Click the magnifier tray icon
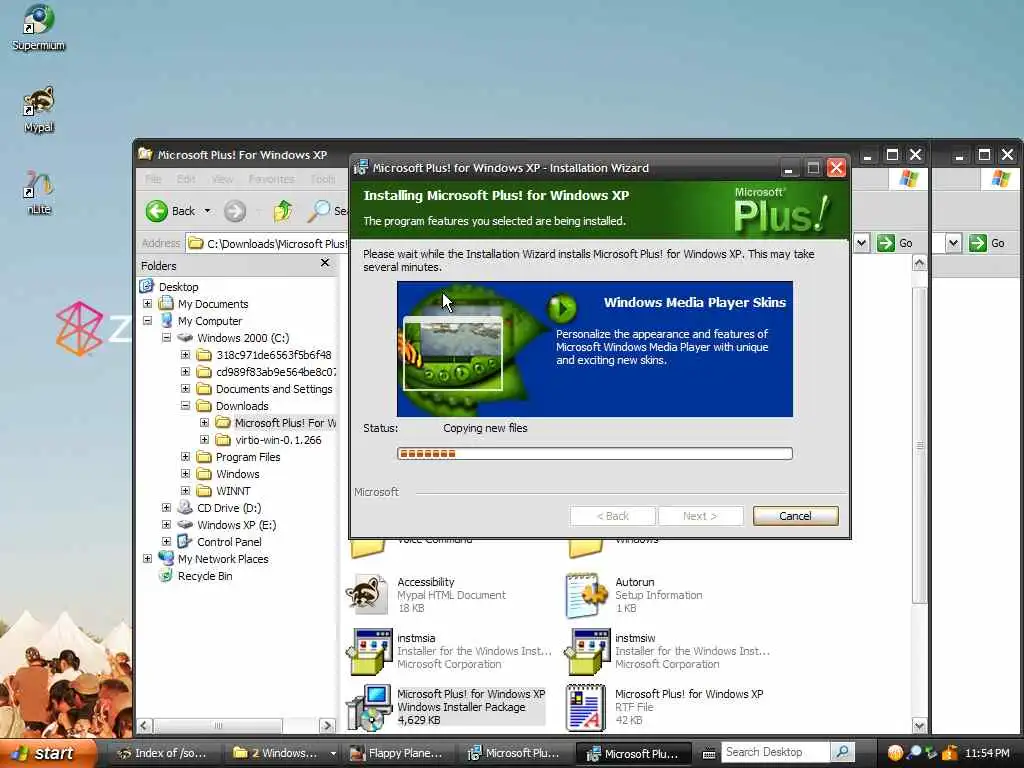Viewport: 1024px width, 768px height. click(914, 753)
